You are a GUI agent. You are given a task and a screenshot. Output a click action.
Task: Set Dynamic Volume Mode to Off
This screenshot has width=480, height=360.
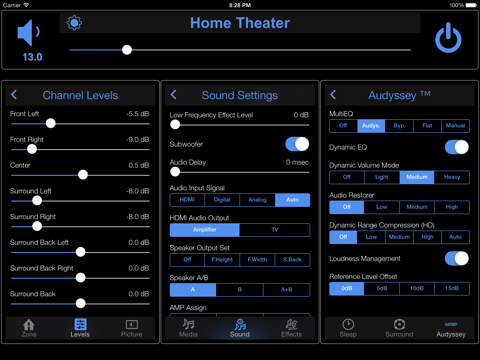pos(347,177)
